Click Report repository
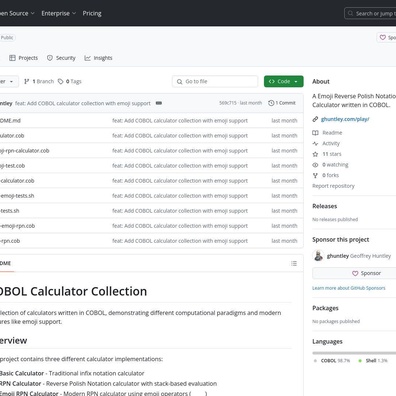396x396 pixels. pos(333,186)
